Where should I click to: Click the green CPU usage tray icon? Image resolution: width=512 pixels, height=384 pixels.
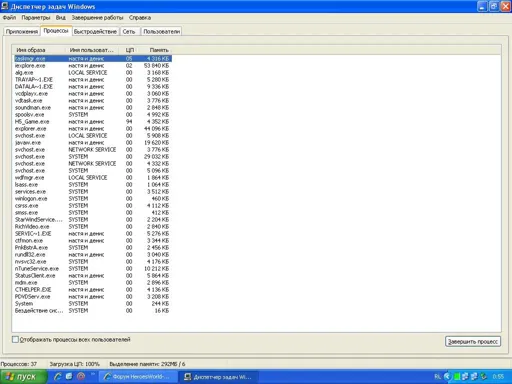(x=457, y=377)
